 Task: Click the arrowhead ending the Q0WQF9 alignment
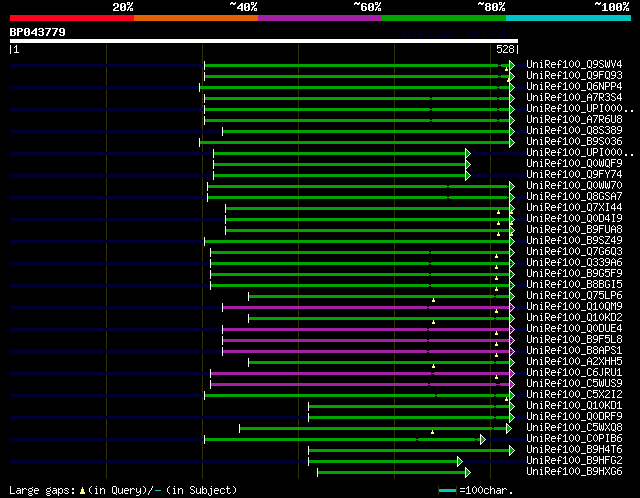(x=468, y=165)
